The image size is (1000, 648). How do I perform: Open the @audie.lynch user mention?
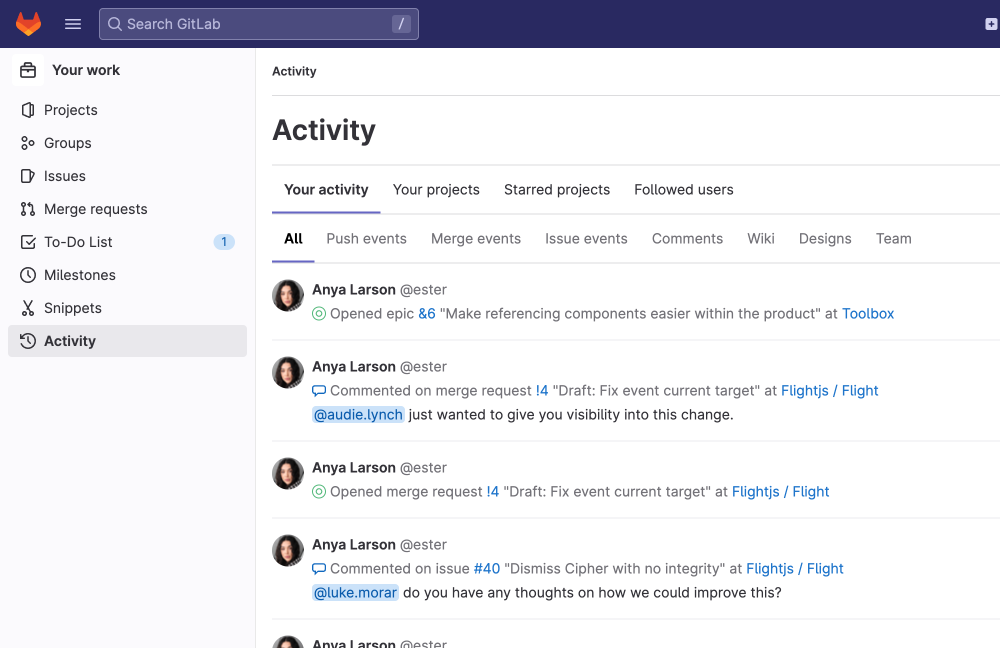[358, 414]
